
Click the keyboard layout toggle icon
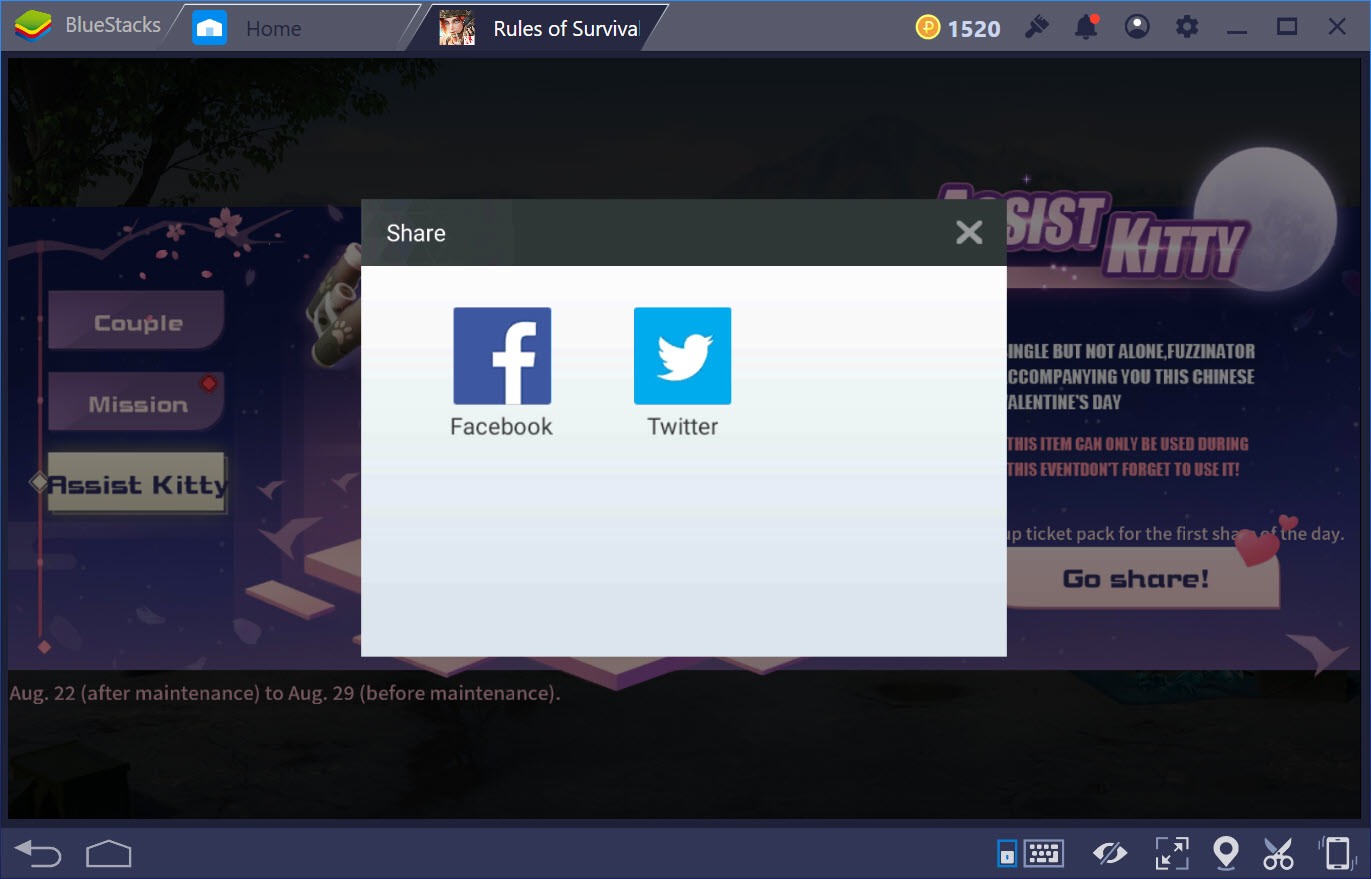pos(1007,853)
